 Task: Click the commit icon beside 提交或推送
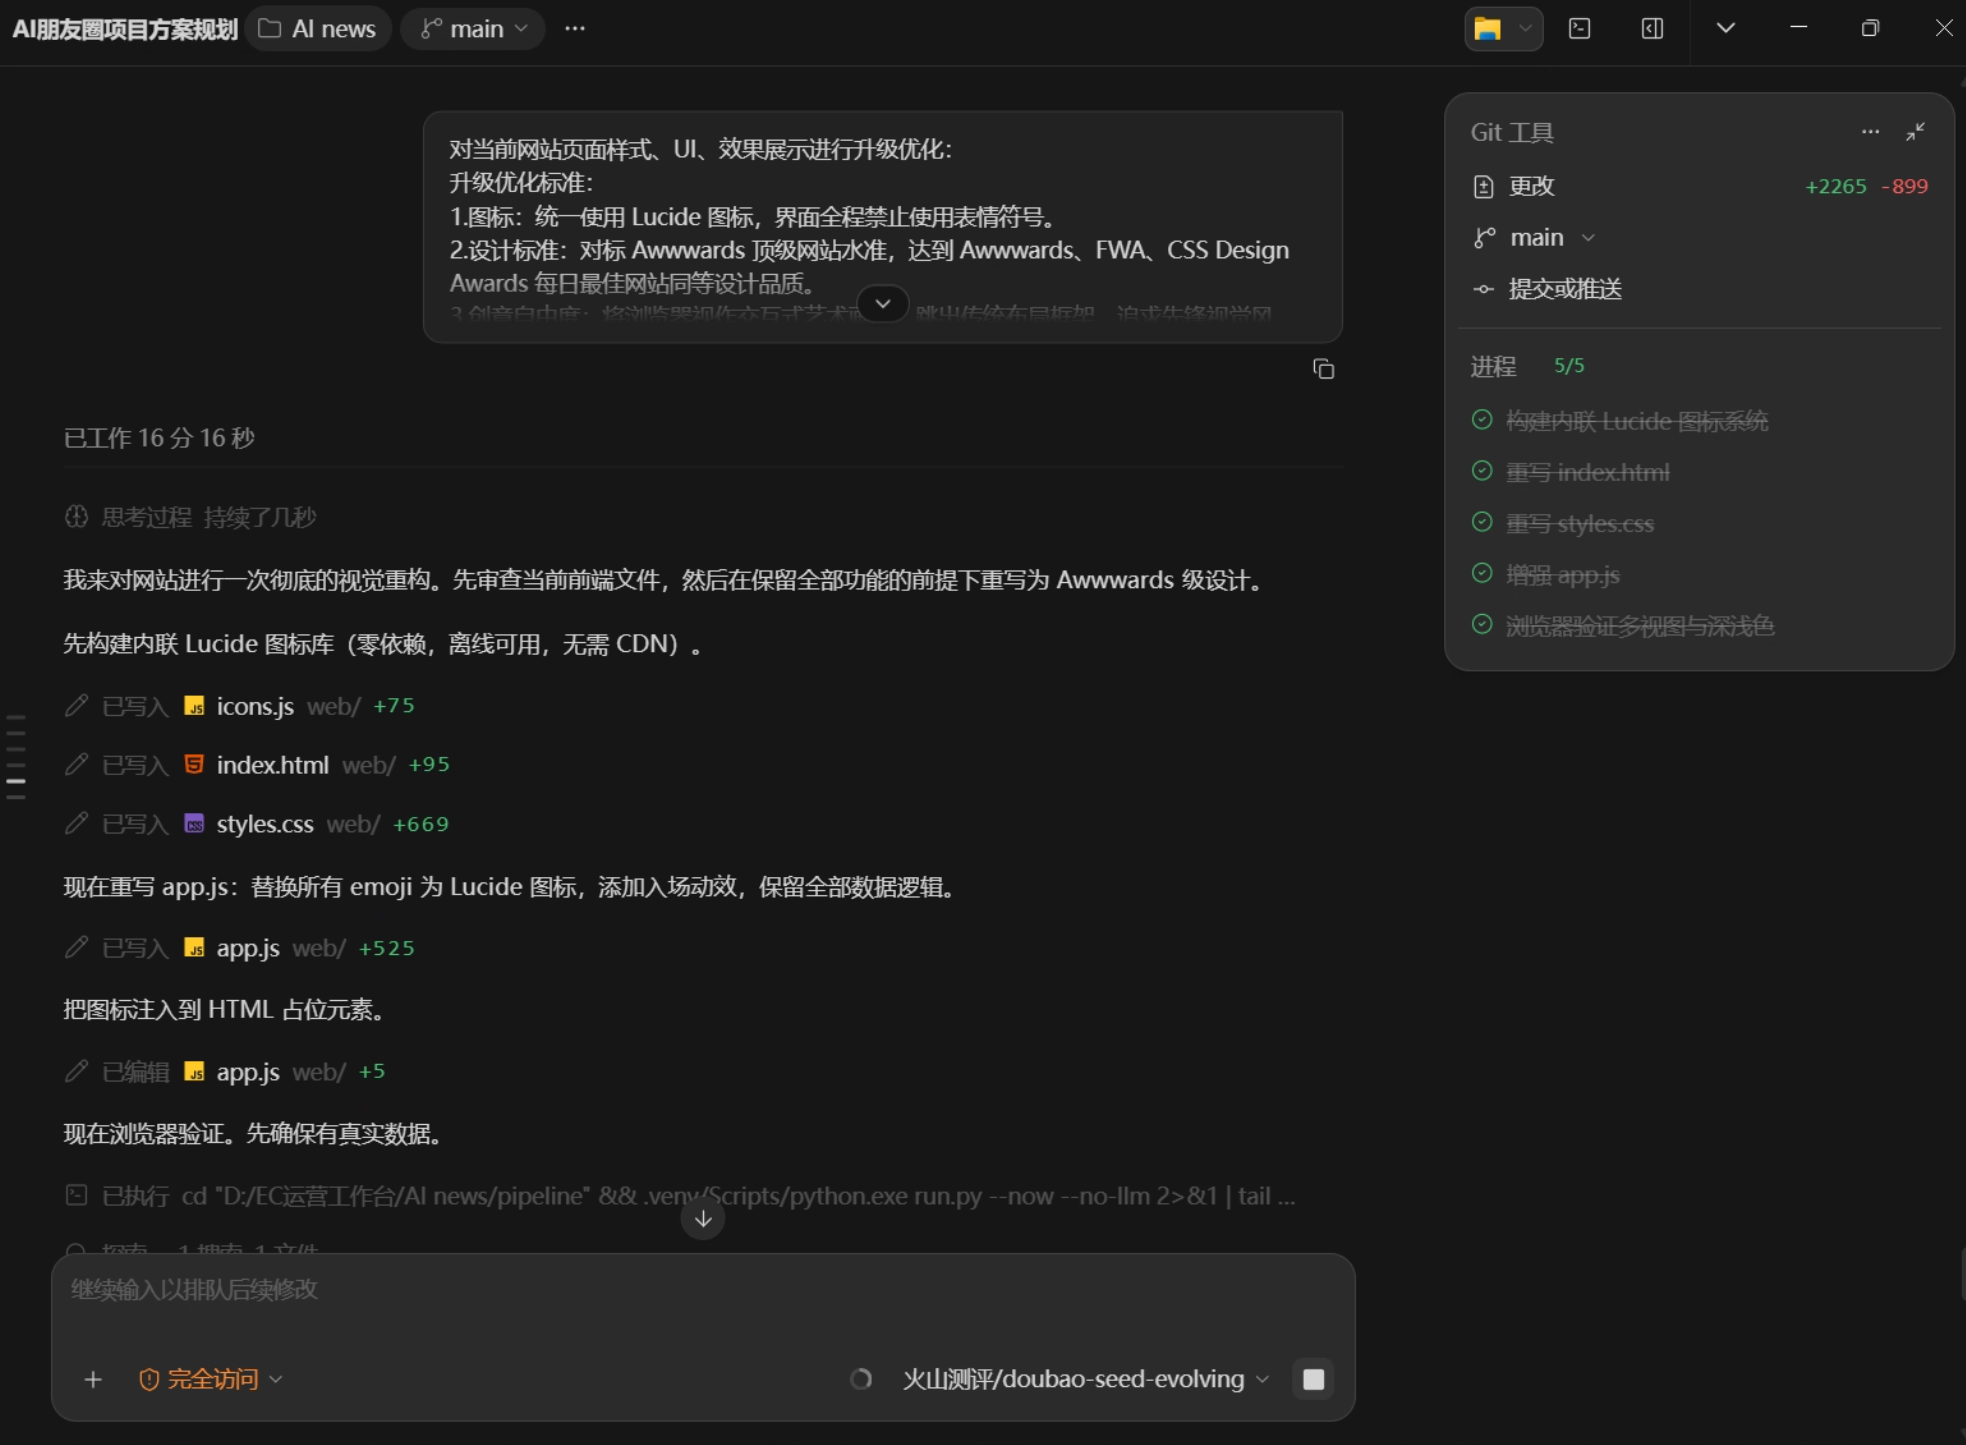click(1483, 289)
